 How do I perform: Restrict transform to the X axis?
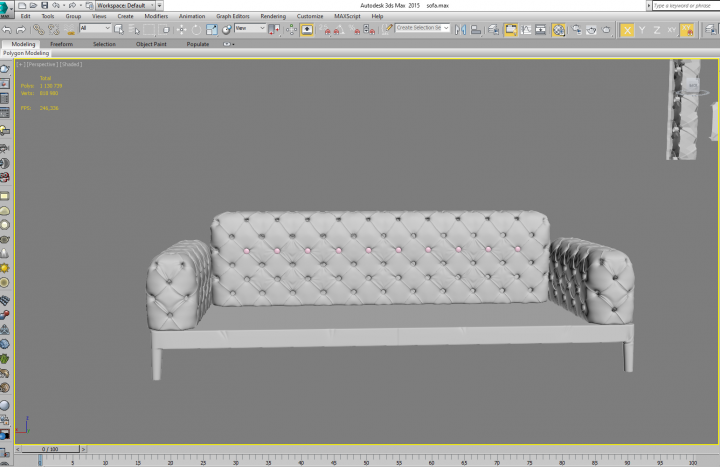click(627, 30)
